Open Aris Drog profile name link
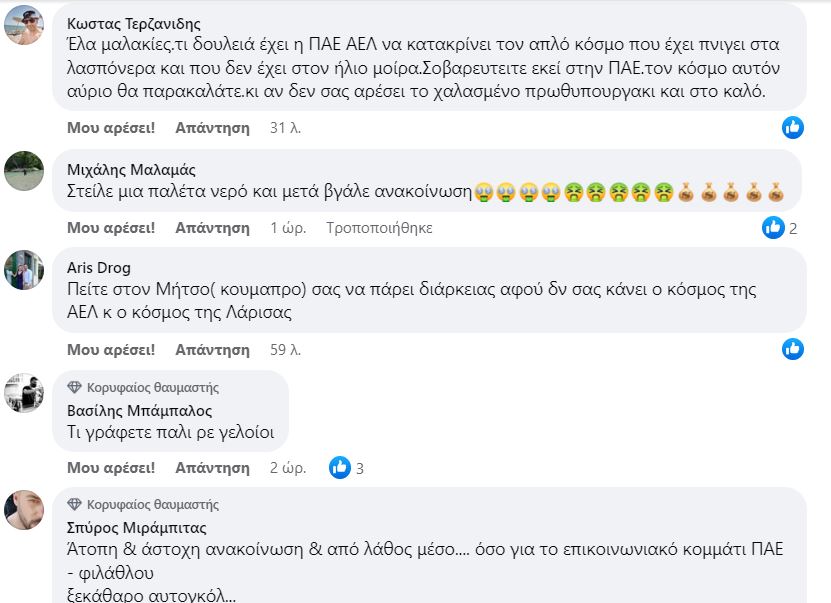 [98, 267]
